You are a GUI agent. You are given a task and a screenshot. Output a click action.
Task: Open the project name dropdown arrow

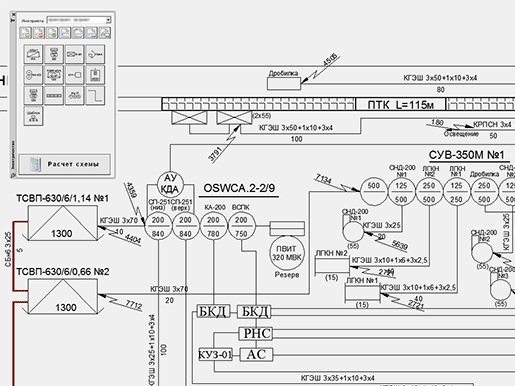pyautogui.click(x=108, y=20)
